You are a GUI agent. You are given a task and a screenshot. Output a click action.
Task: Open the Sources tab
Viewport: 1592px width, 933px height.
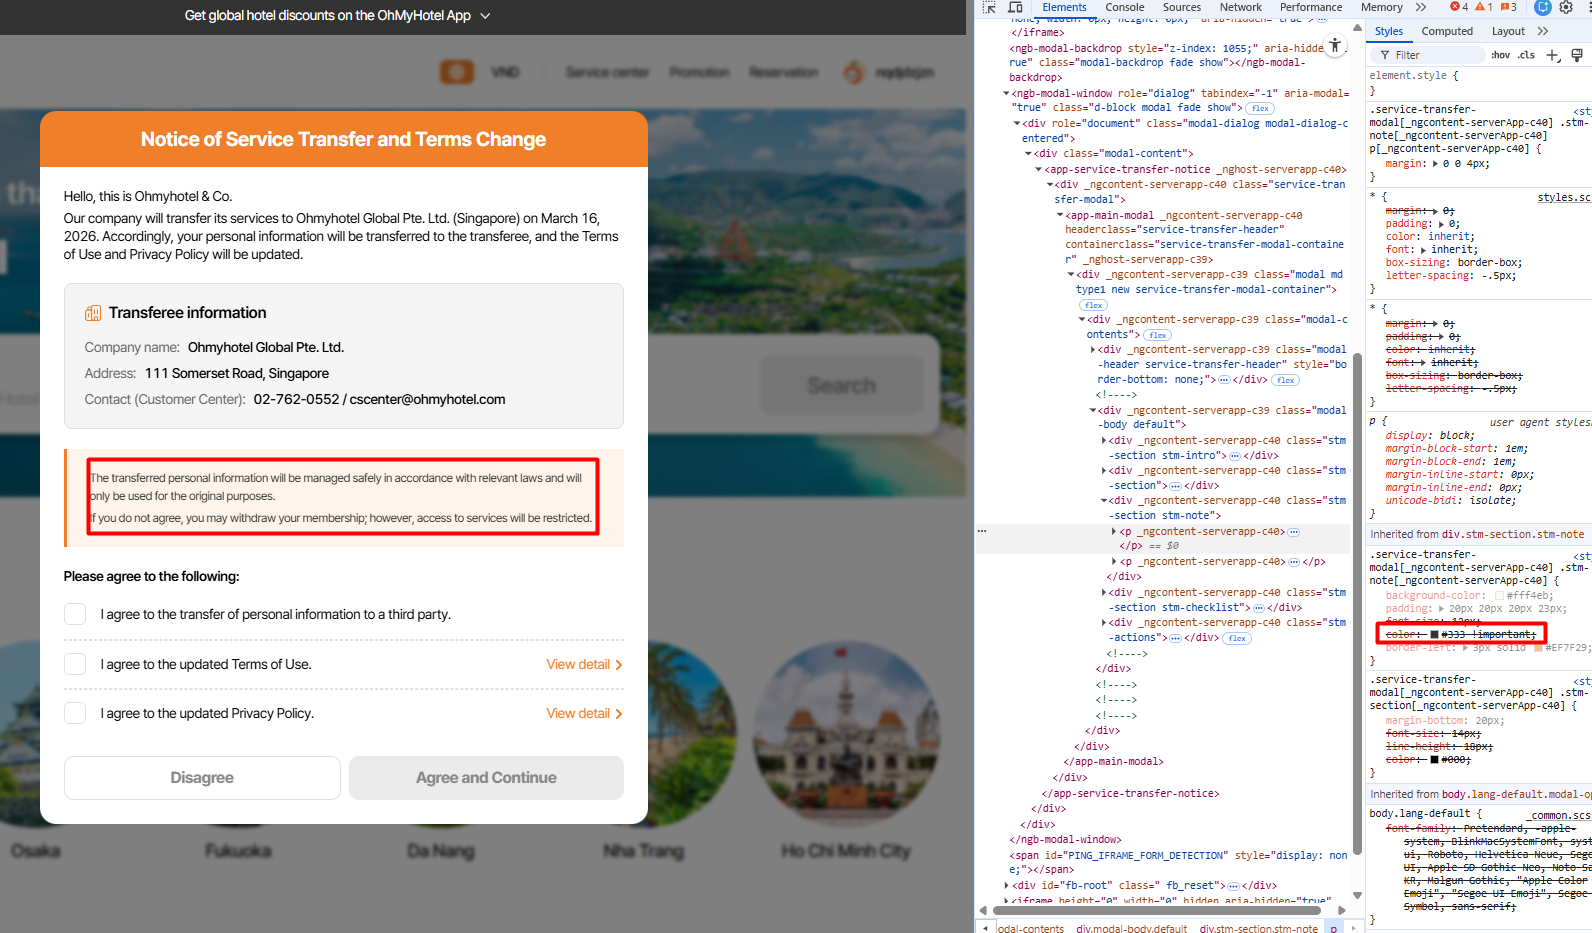1182,7
